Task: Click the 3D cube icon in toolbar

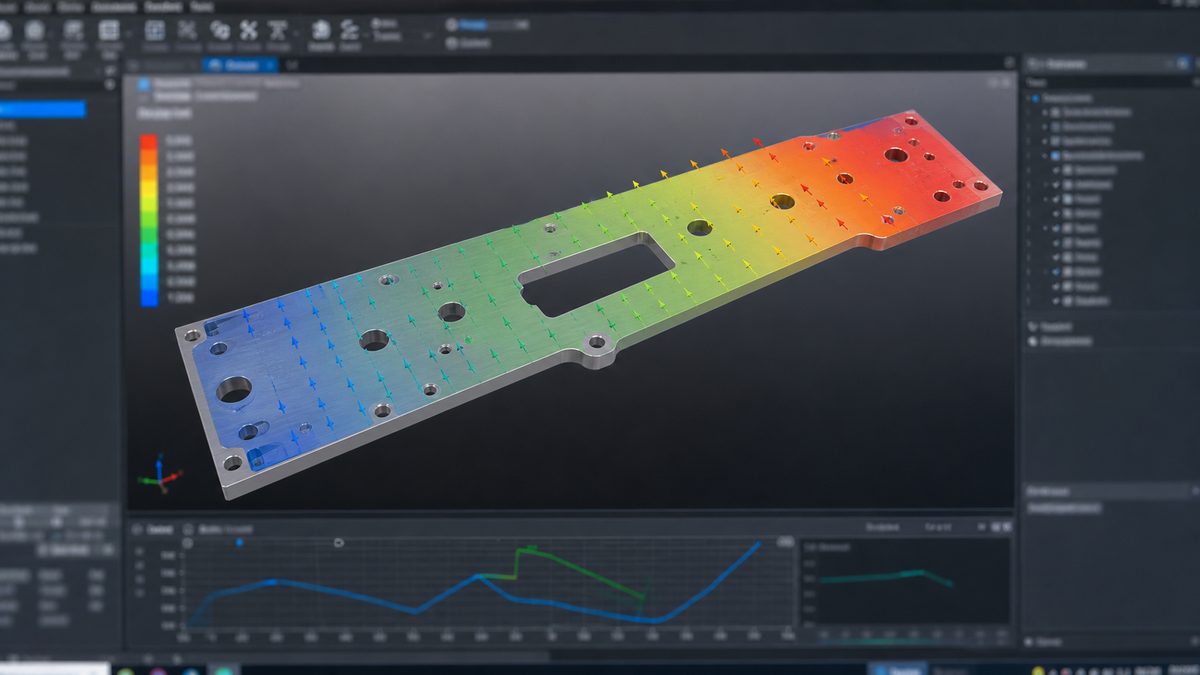Action: pos(321,29)
